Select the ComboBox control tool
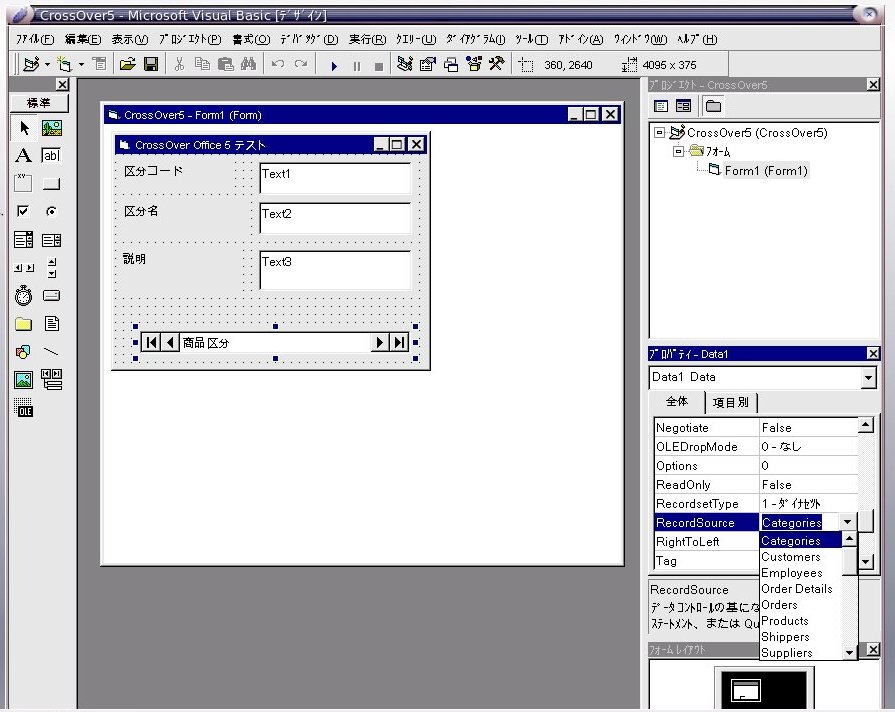Viewport: 895px width, 712px height. pos(23,240)
